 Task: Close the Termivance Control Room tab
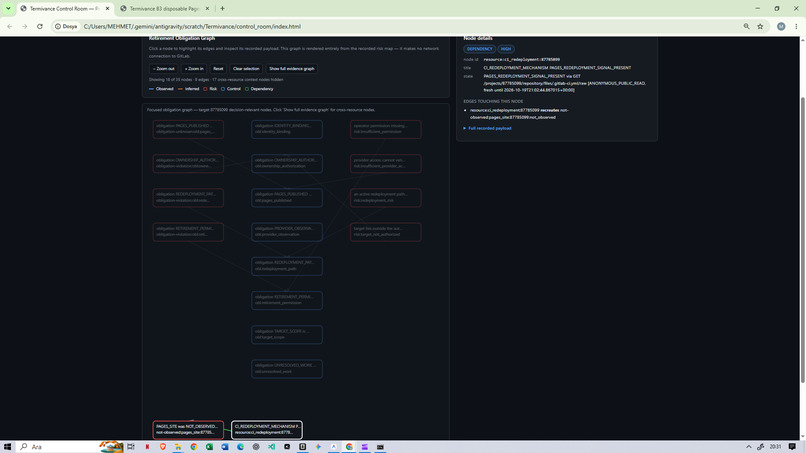click(x=107, y=9)
